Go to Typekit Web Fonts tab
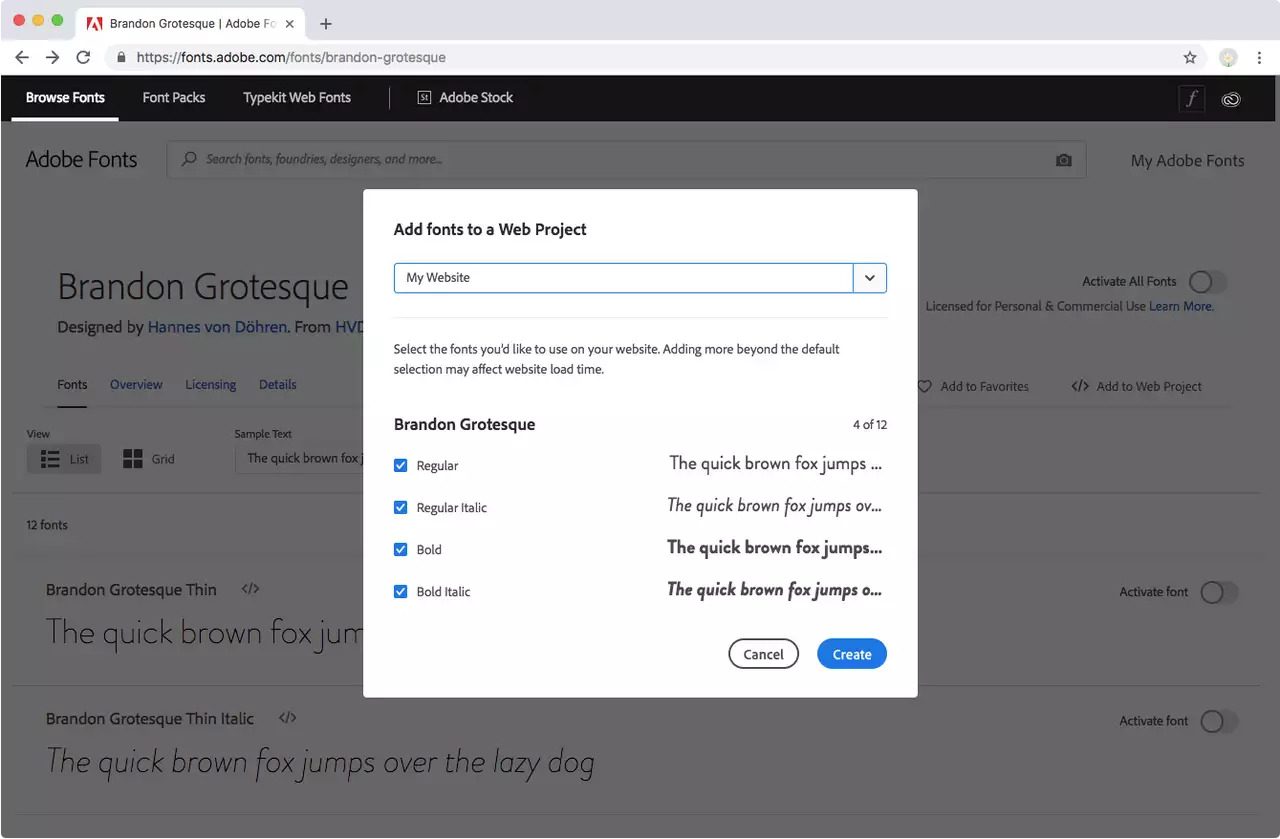Viewport: 1280px width, 839px height. 297,97
